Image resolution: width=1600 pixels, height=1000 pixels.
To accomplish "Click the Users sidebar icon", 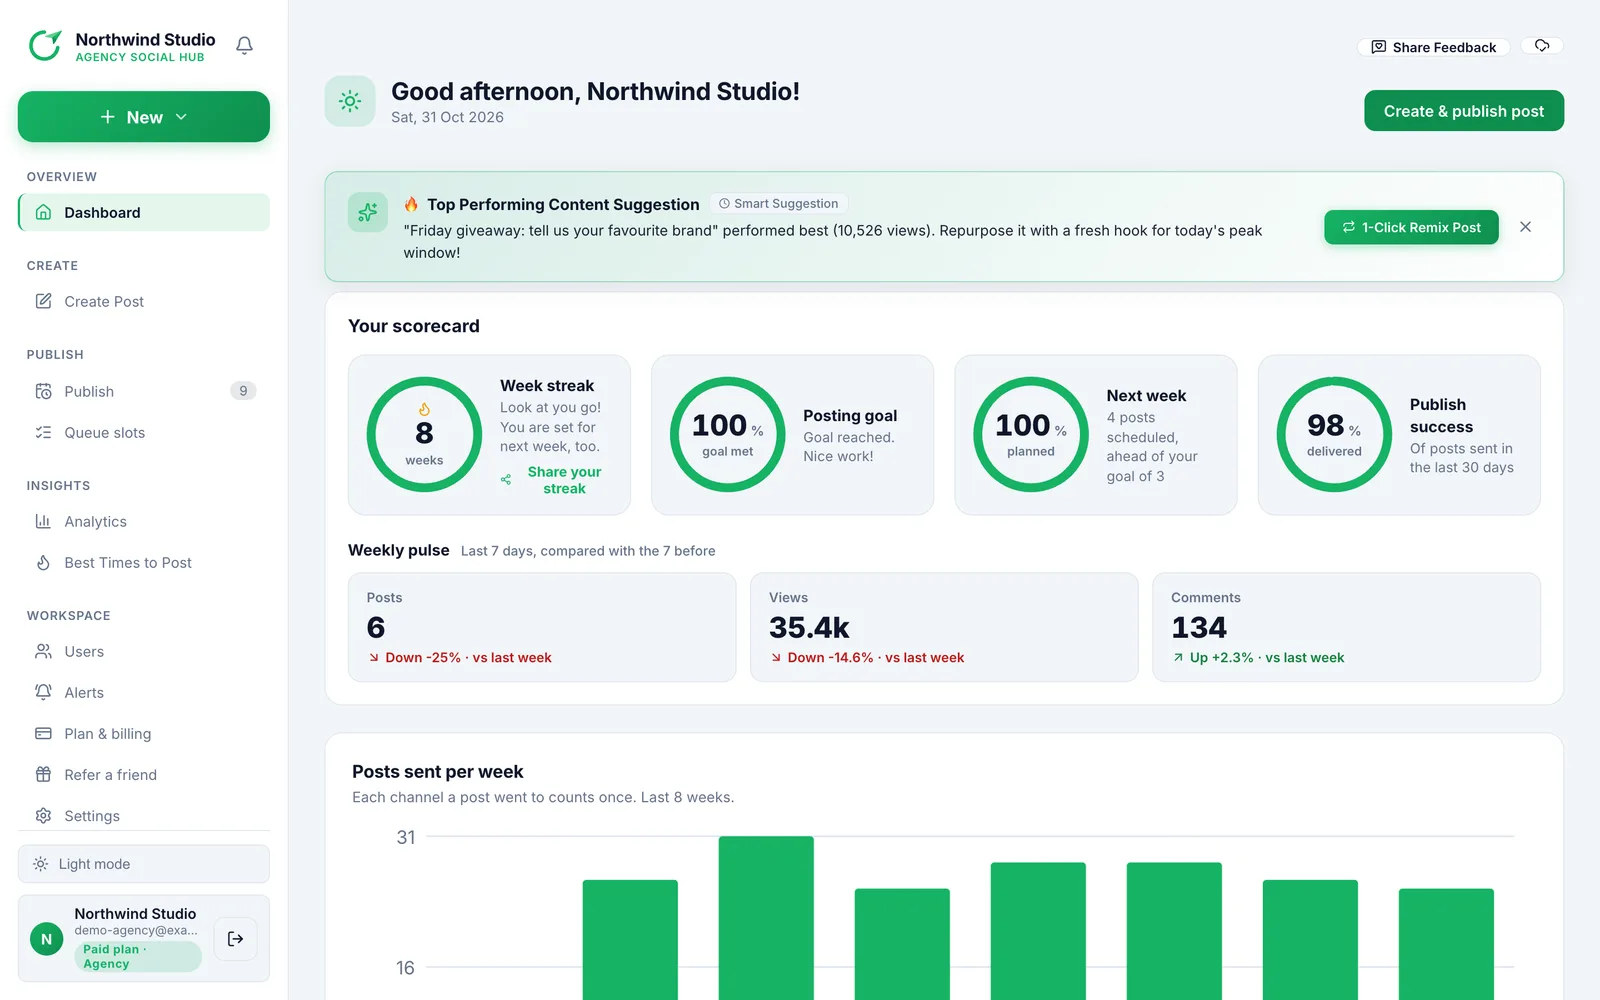I will [x=43, y=651].
